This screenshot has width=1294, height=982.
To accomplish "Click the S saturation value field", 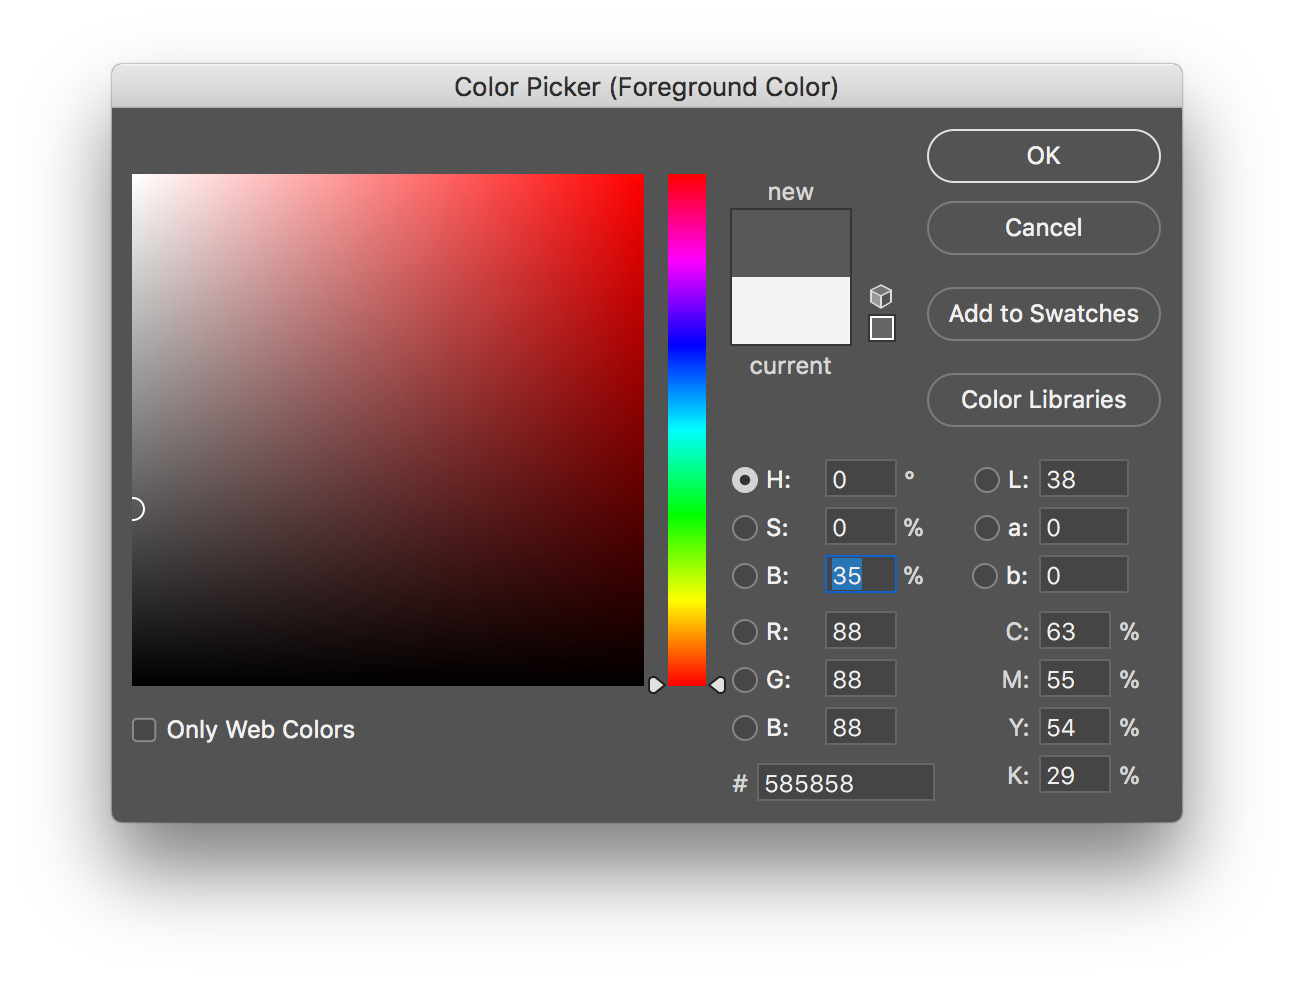I will (861, 527).
